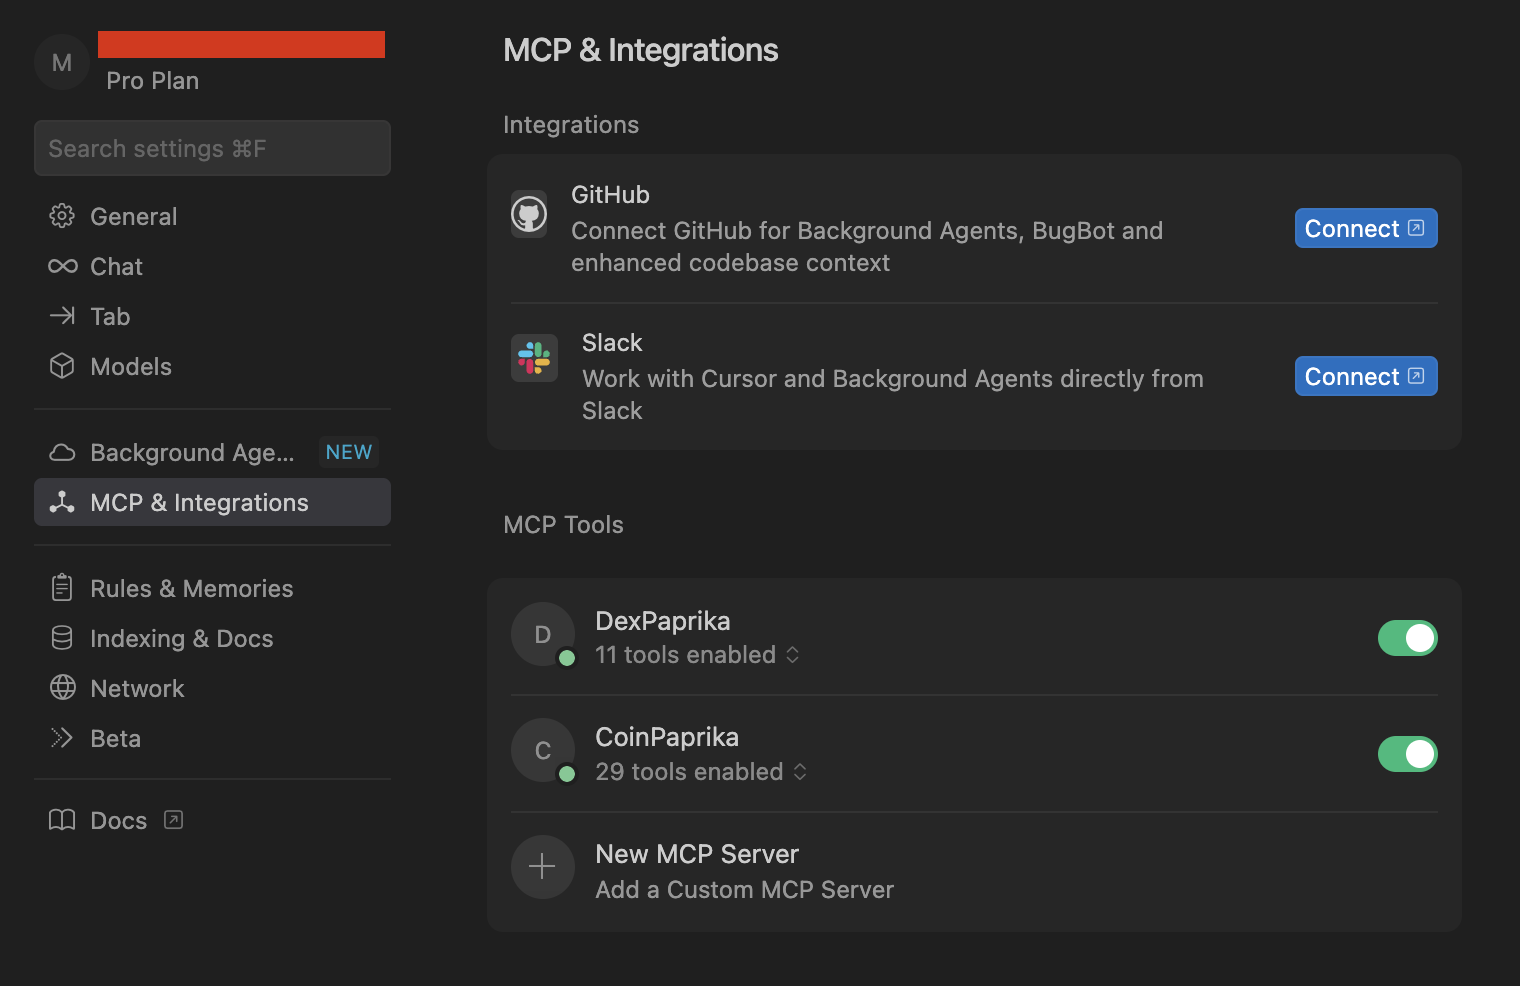The height and width of the screenshot is (986, 1520).
Task: Click the external arrow on Slack Connect
Action: pyautogui.click(x=1416, y=376)
